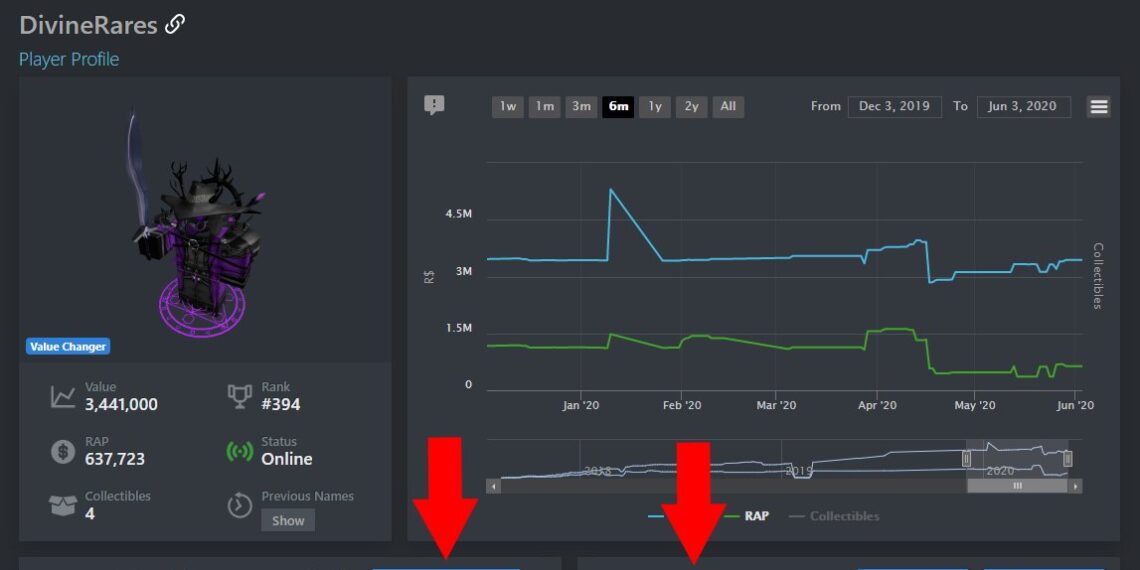This screenshot has width=1140, height=570.
Task: Select the 1y time range
Action: coord(654,107)
